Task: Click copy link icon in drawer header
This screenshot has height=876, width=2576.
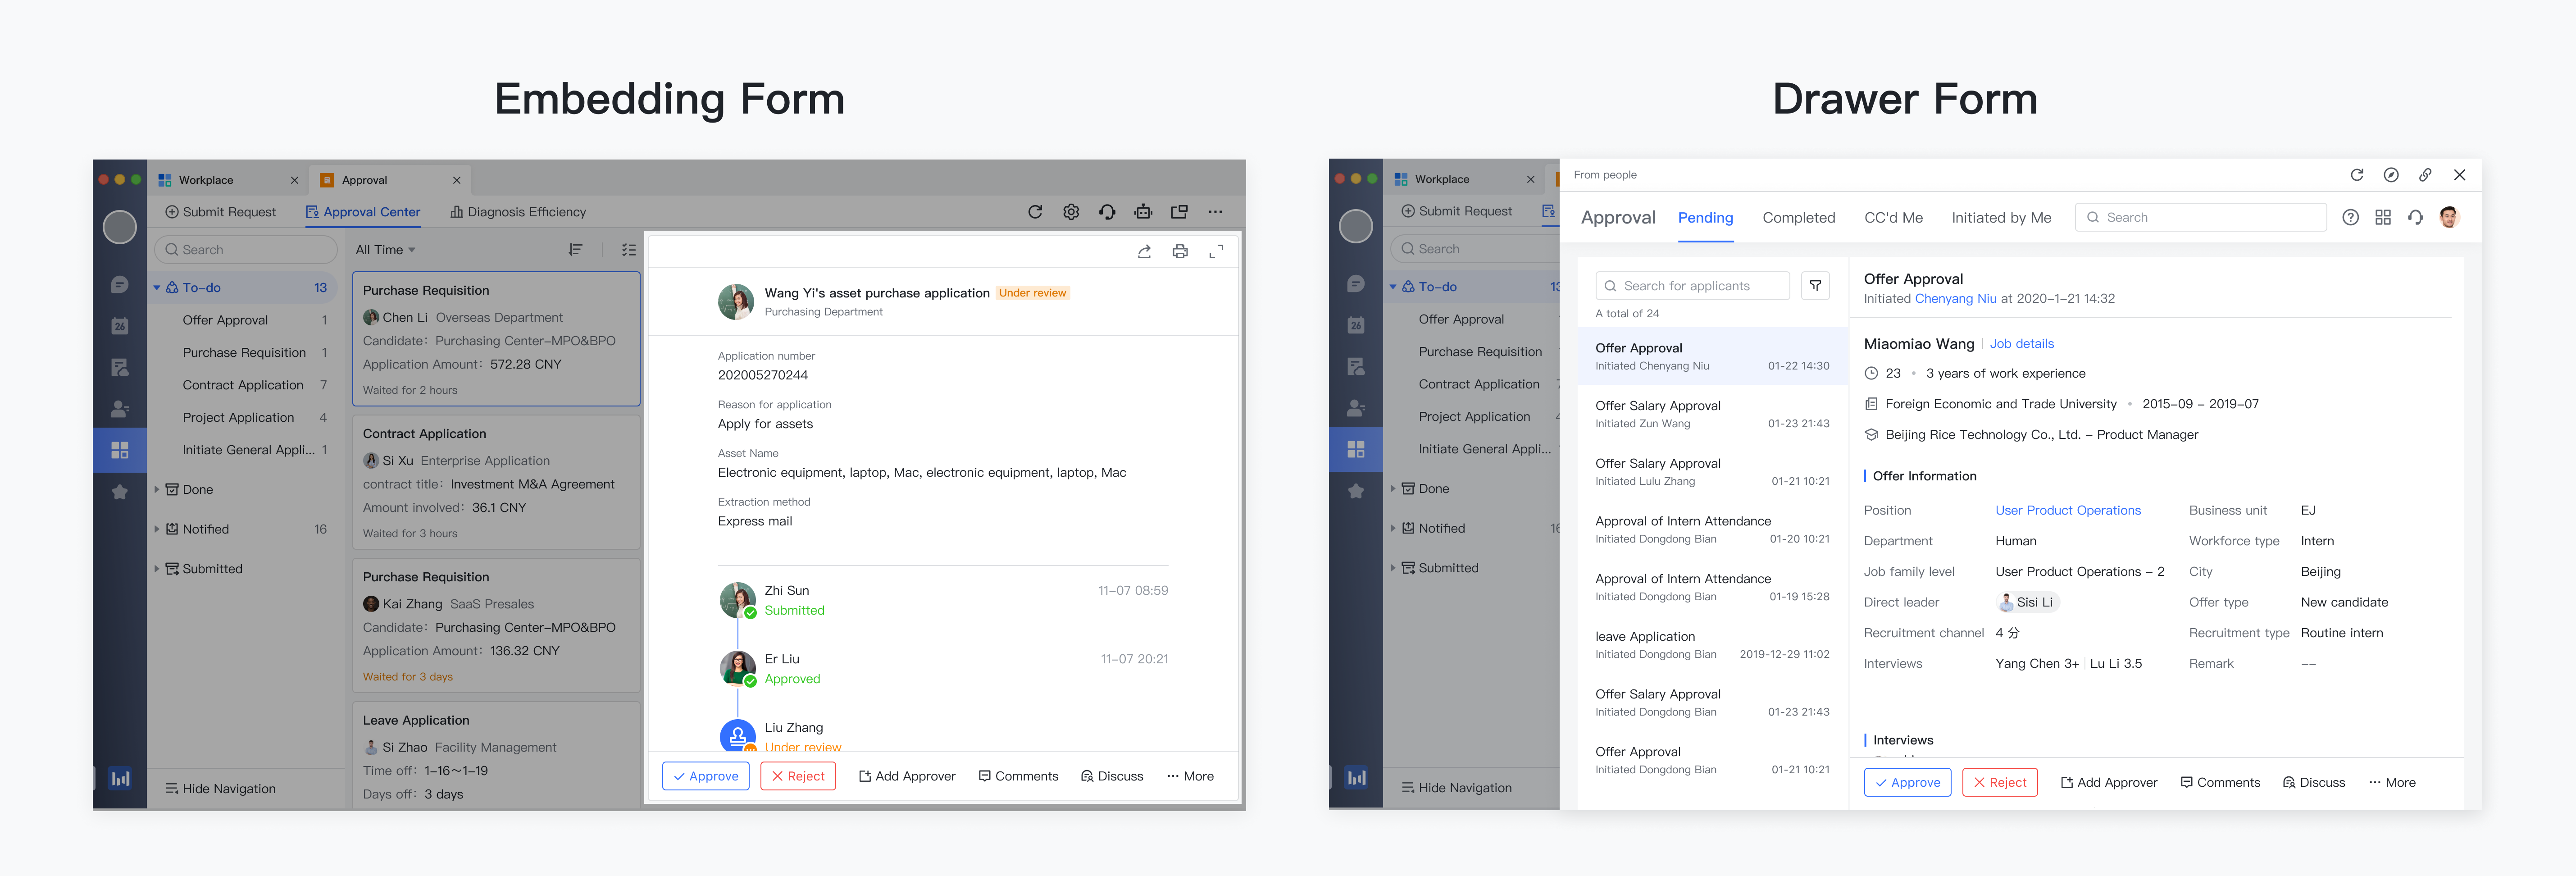Action: point(2425,175)
